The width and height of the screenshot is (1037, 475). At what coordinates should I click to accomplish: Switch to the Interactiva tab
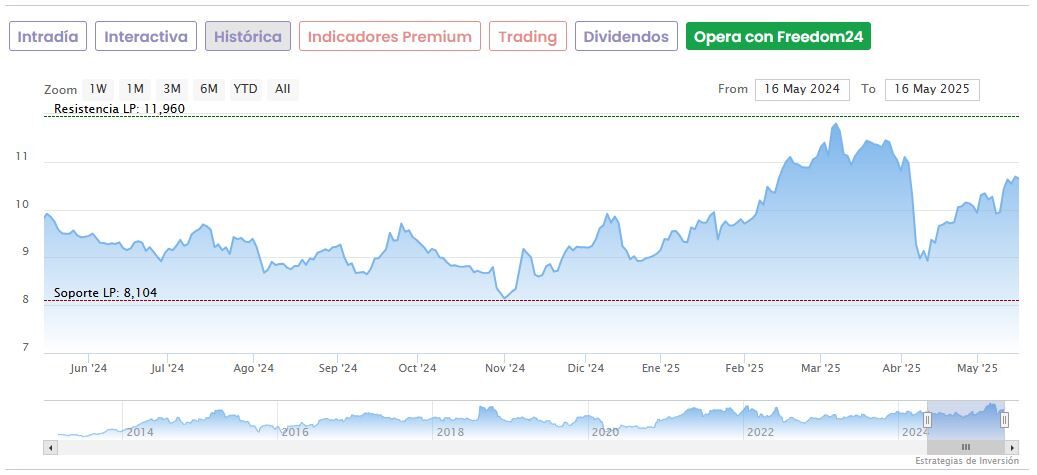(x=146, y=37)
